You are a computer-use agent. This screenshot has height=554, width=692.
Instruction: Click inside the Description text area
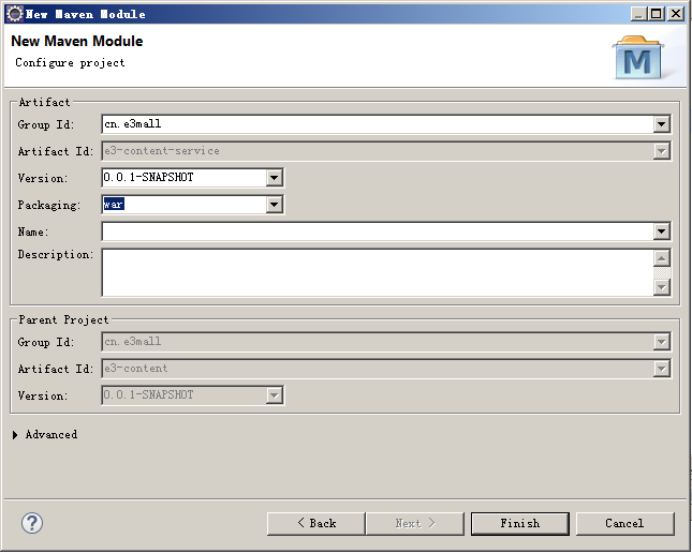(377, 273)
